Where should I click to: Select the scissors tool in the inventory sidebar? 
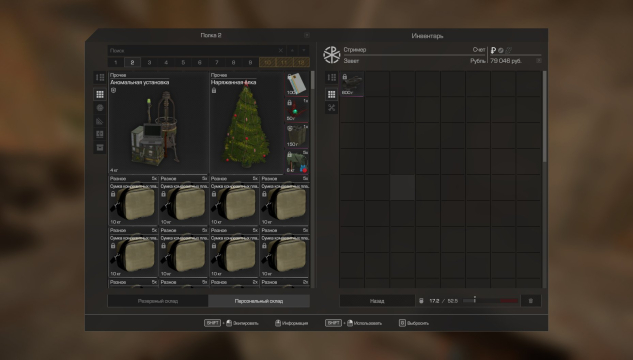[331, 107]
